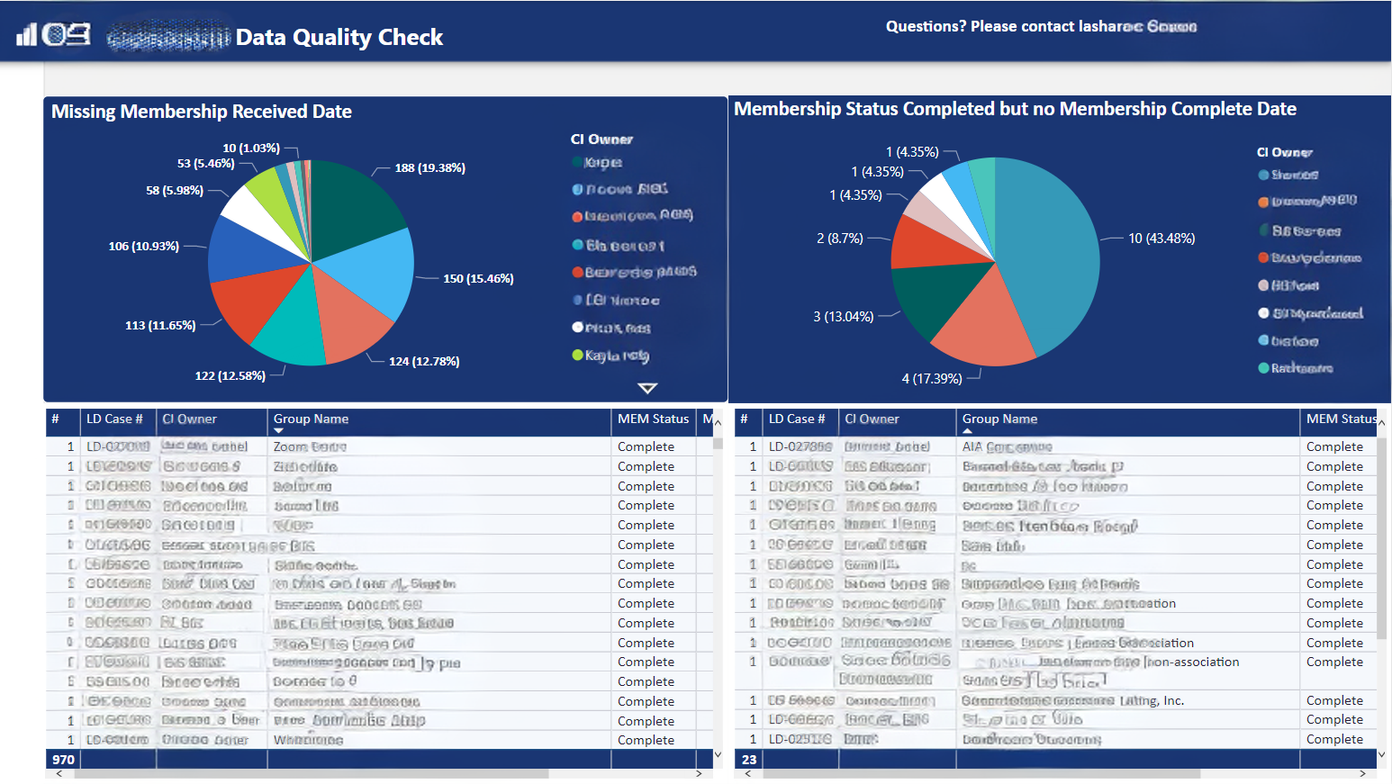
Task: Click the right table total "23"
Action: point(751,760)
